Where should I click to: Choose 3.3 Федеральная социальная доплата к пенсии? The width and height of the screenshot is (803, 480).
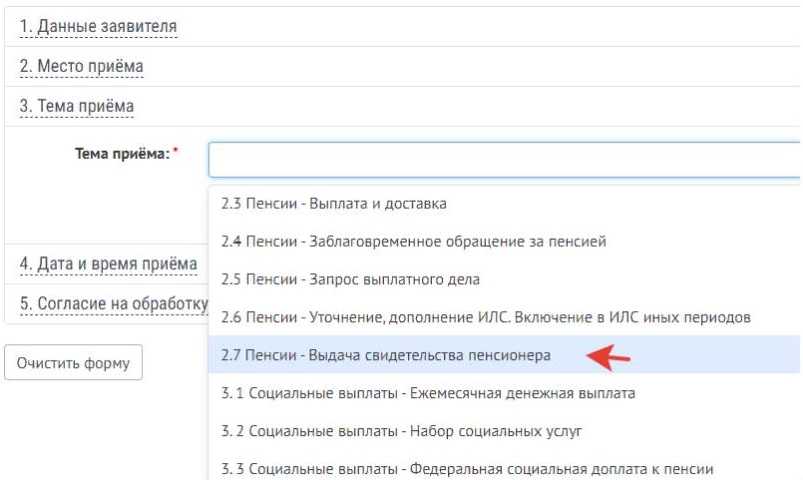pyautogui.click(x=468, y=468)
